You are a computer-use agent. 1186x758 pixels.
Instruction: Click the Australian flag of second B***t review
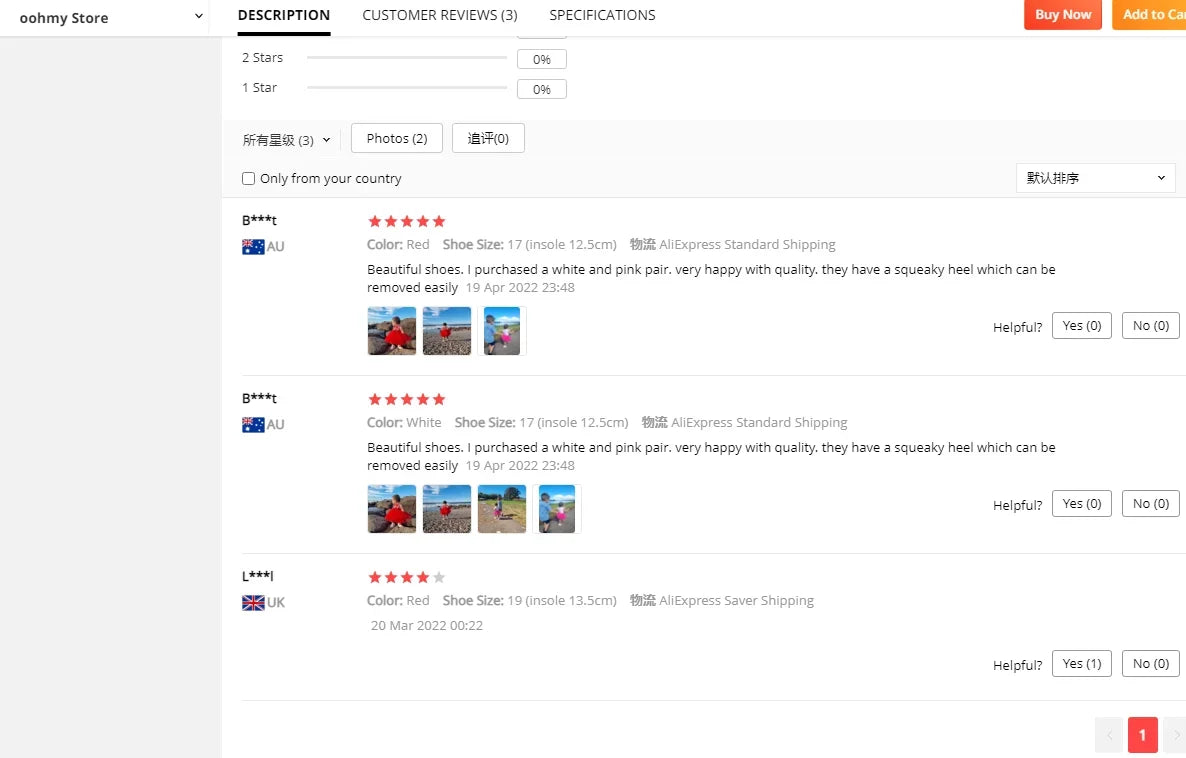(x=253, y=425)
